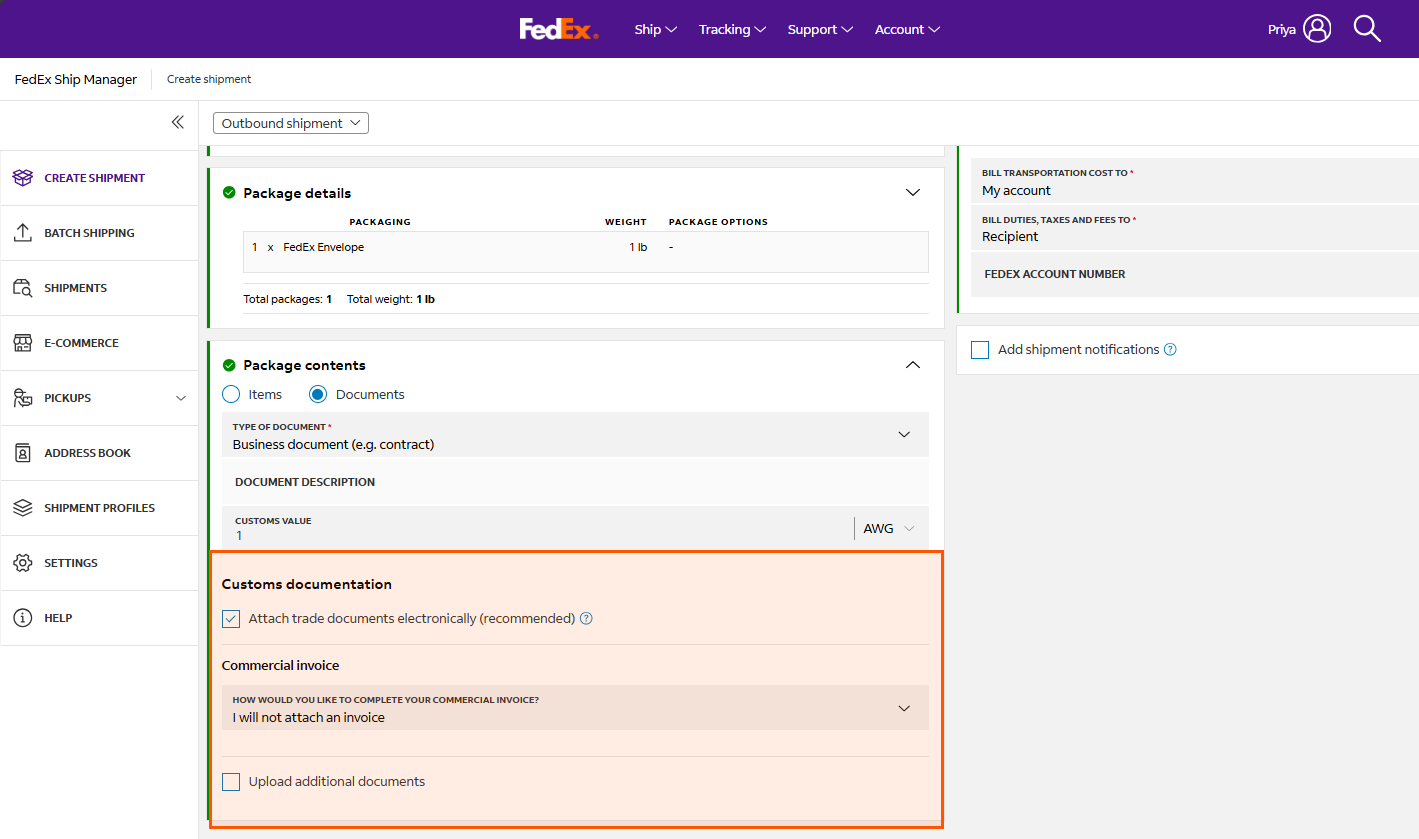Click help icon beside shipment notifications
Image resolution: width=1419 pixels, height=839 pixels.
pyautogui.click(x=1170, y=350)
